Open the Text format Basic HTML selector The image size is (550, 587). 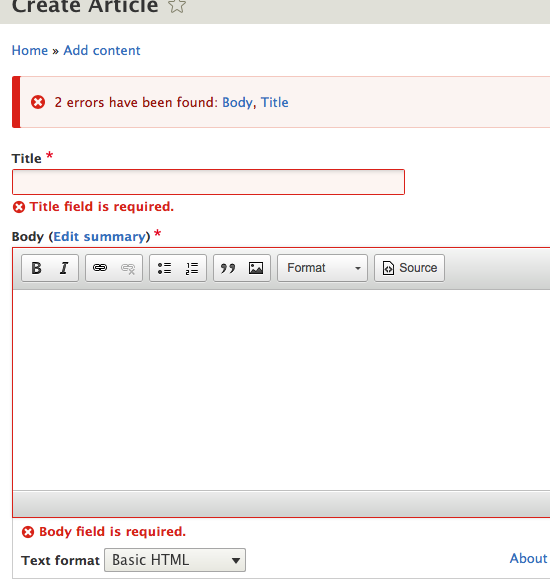pyautogui.click(x=175, y=560)
